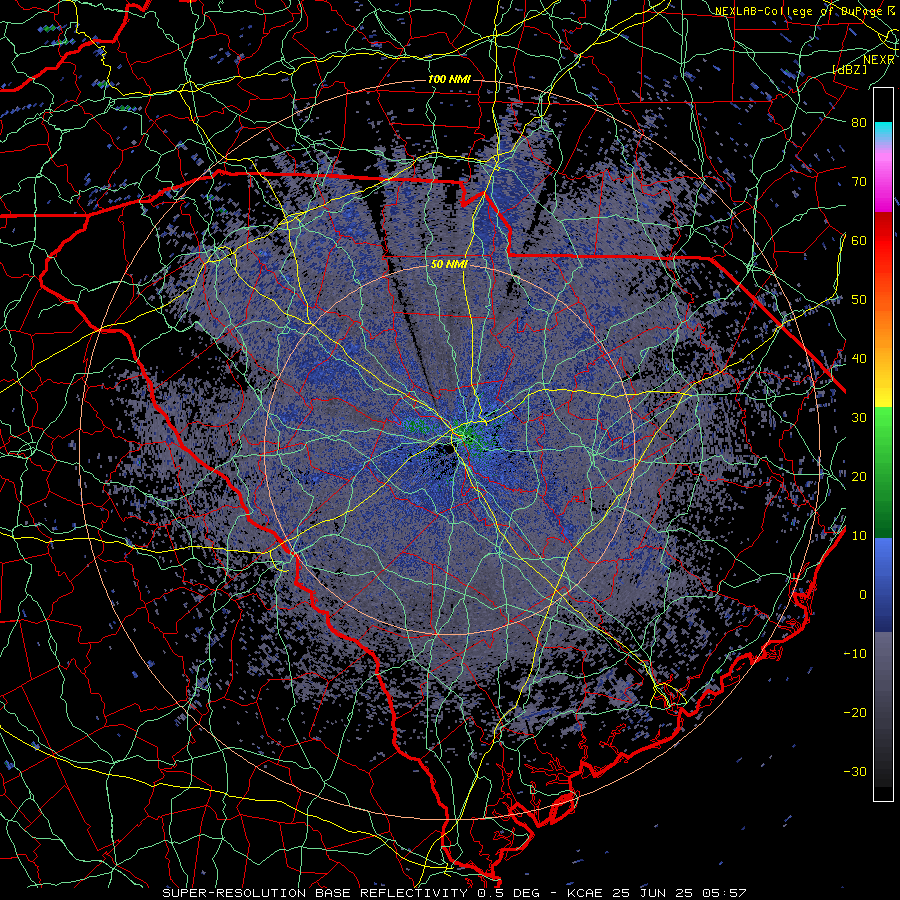
Task: Click the -10 value on the dBZ scale
Action: pyautogui.click(x=855, y=653)
